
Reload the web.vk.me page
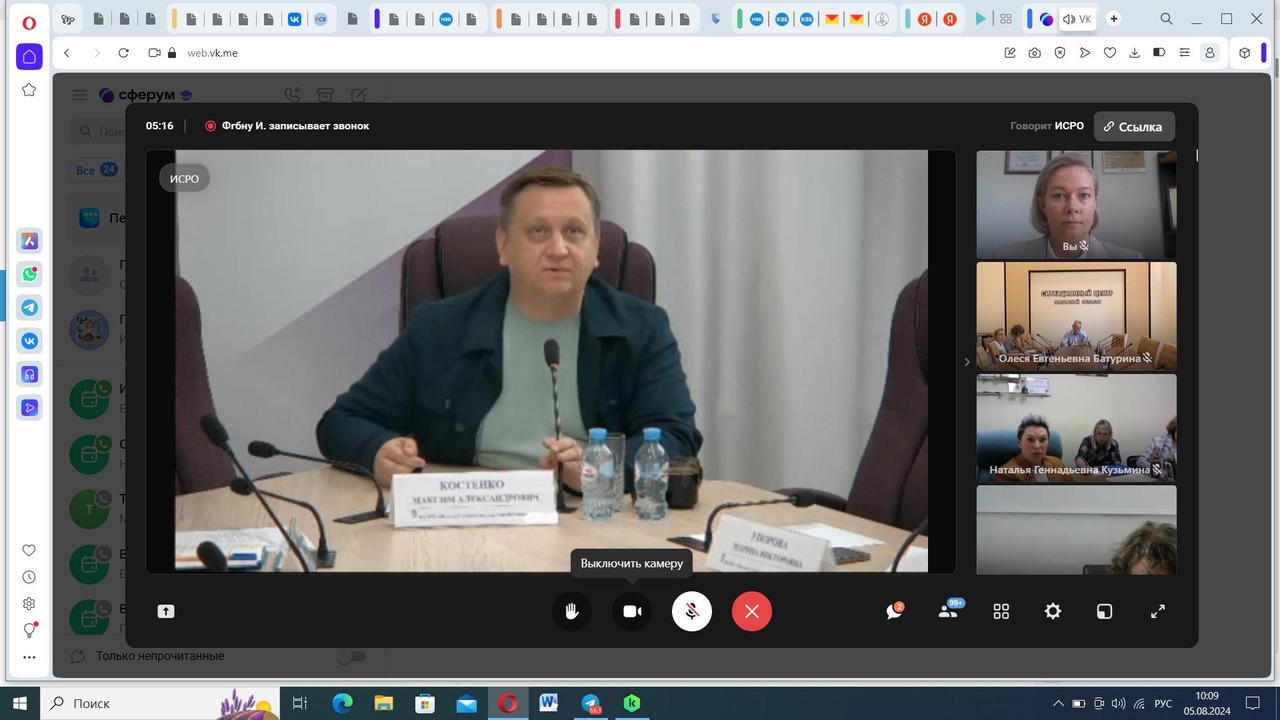coord(123,53)
